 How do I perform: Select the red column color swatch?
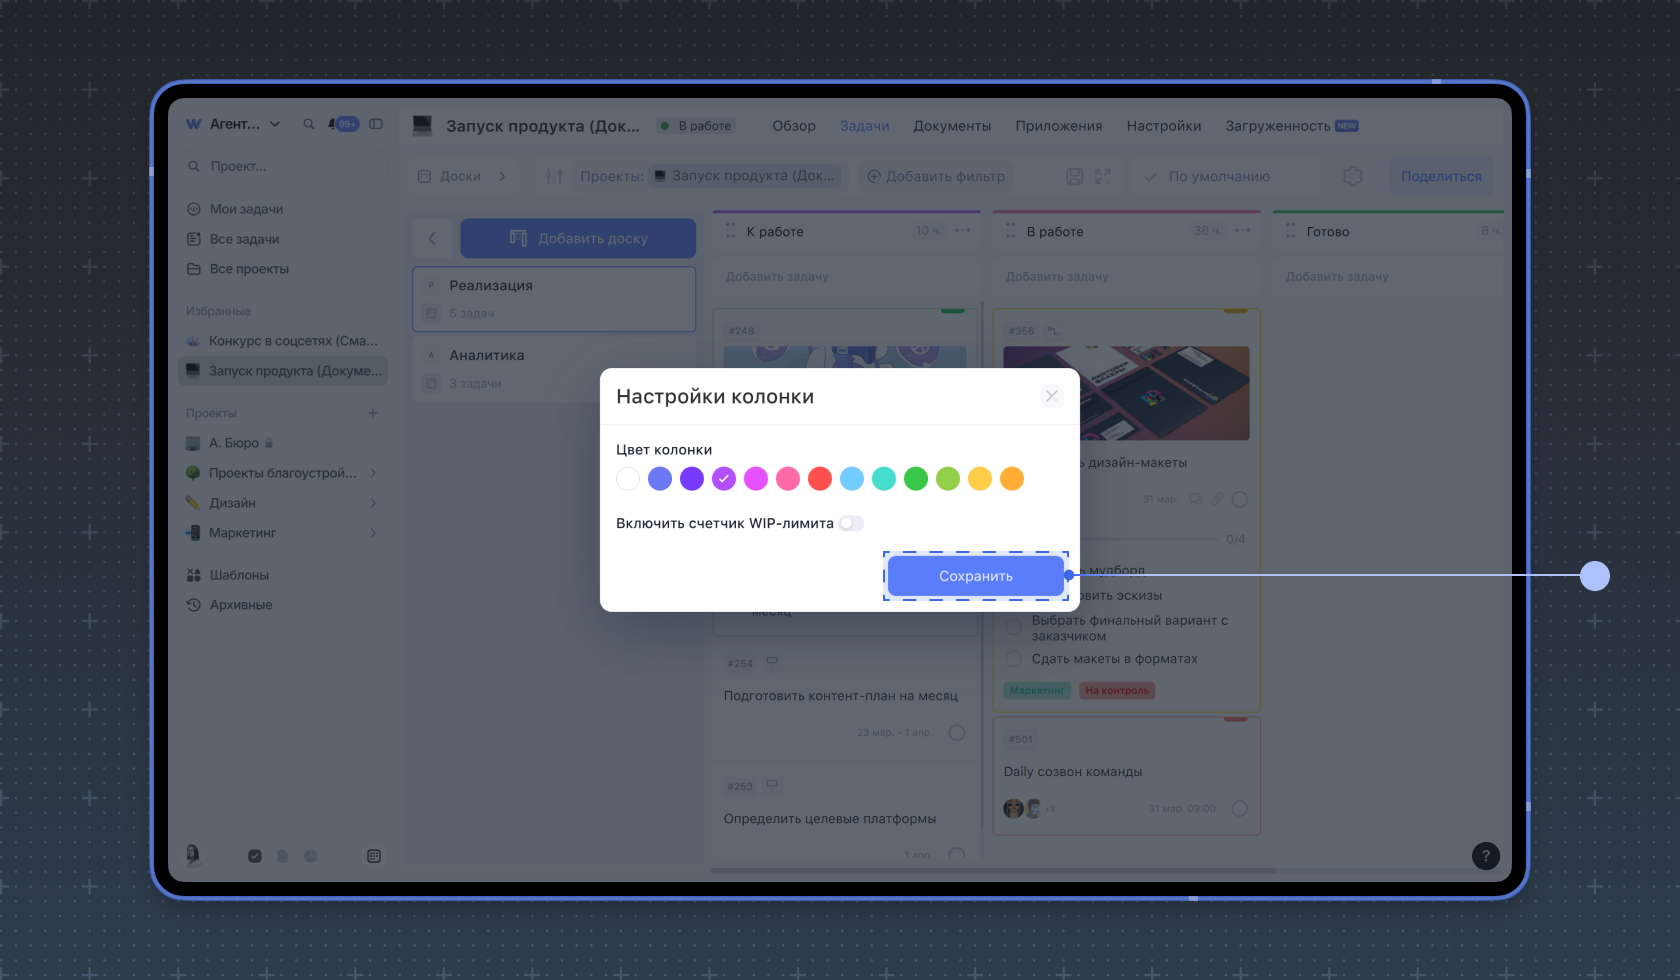pos(820,479)
